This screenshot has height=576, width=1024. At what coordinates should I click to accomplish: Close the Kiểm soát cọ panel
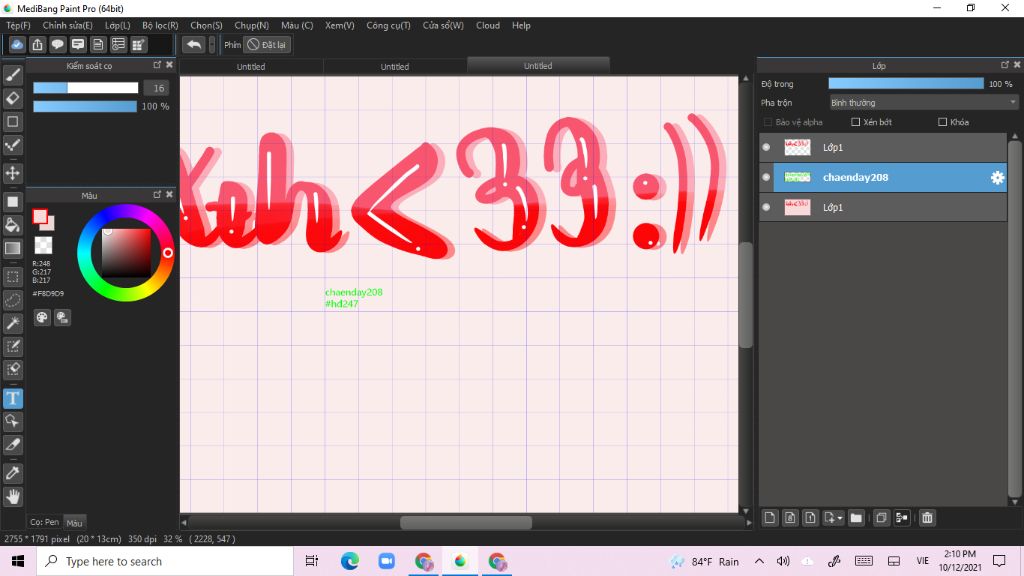(x=170, y=65)
